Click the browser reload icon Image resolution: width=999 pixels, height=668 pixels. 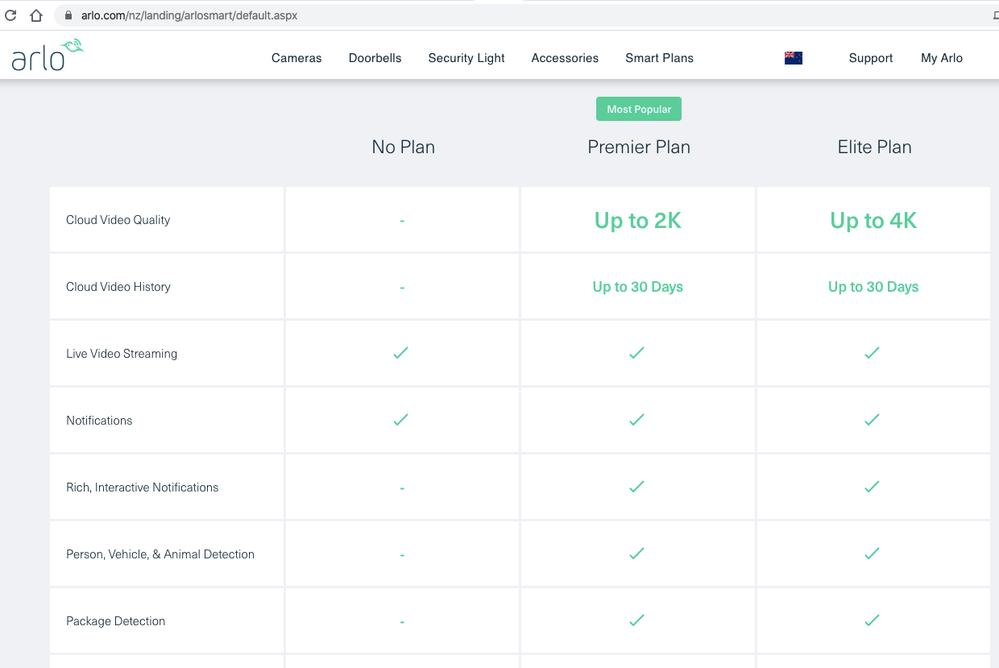12,15
